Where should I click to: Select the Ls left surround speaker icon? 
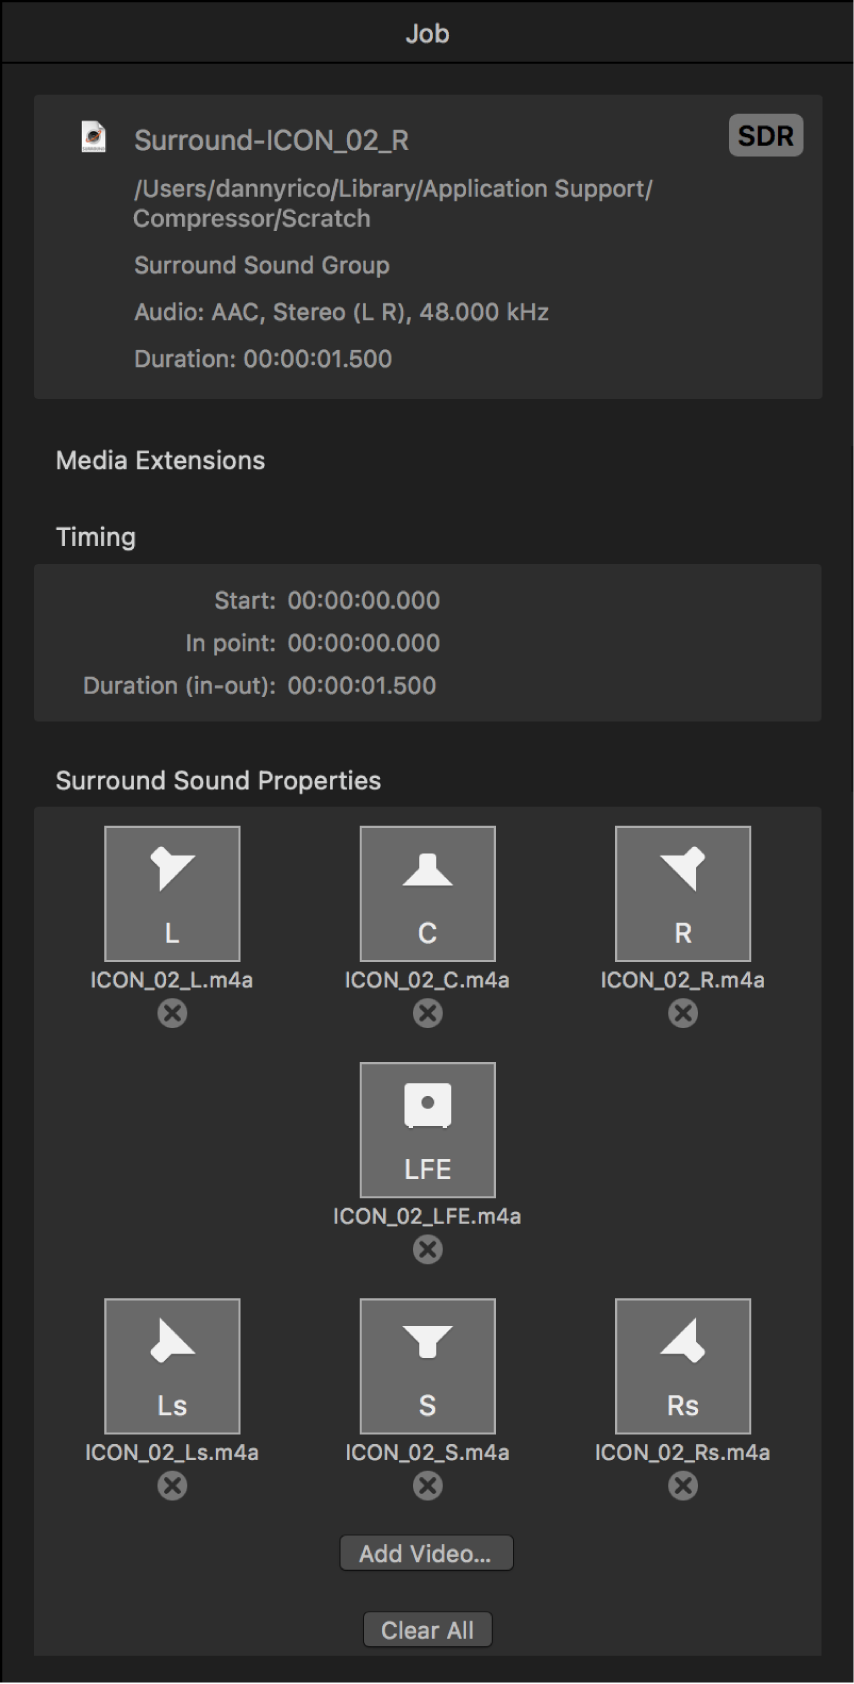pyautogui.click(x=172, y=1365)
